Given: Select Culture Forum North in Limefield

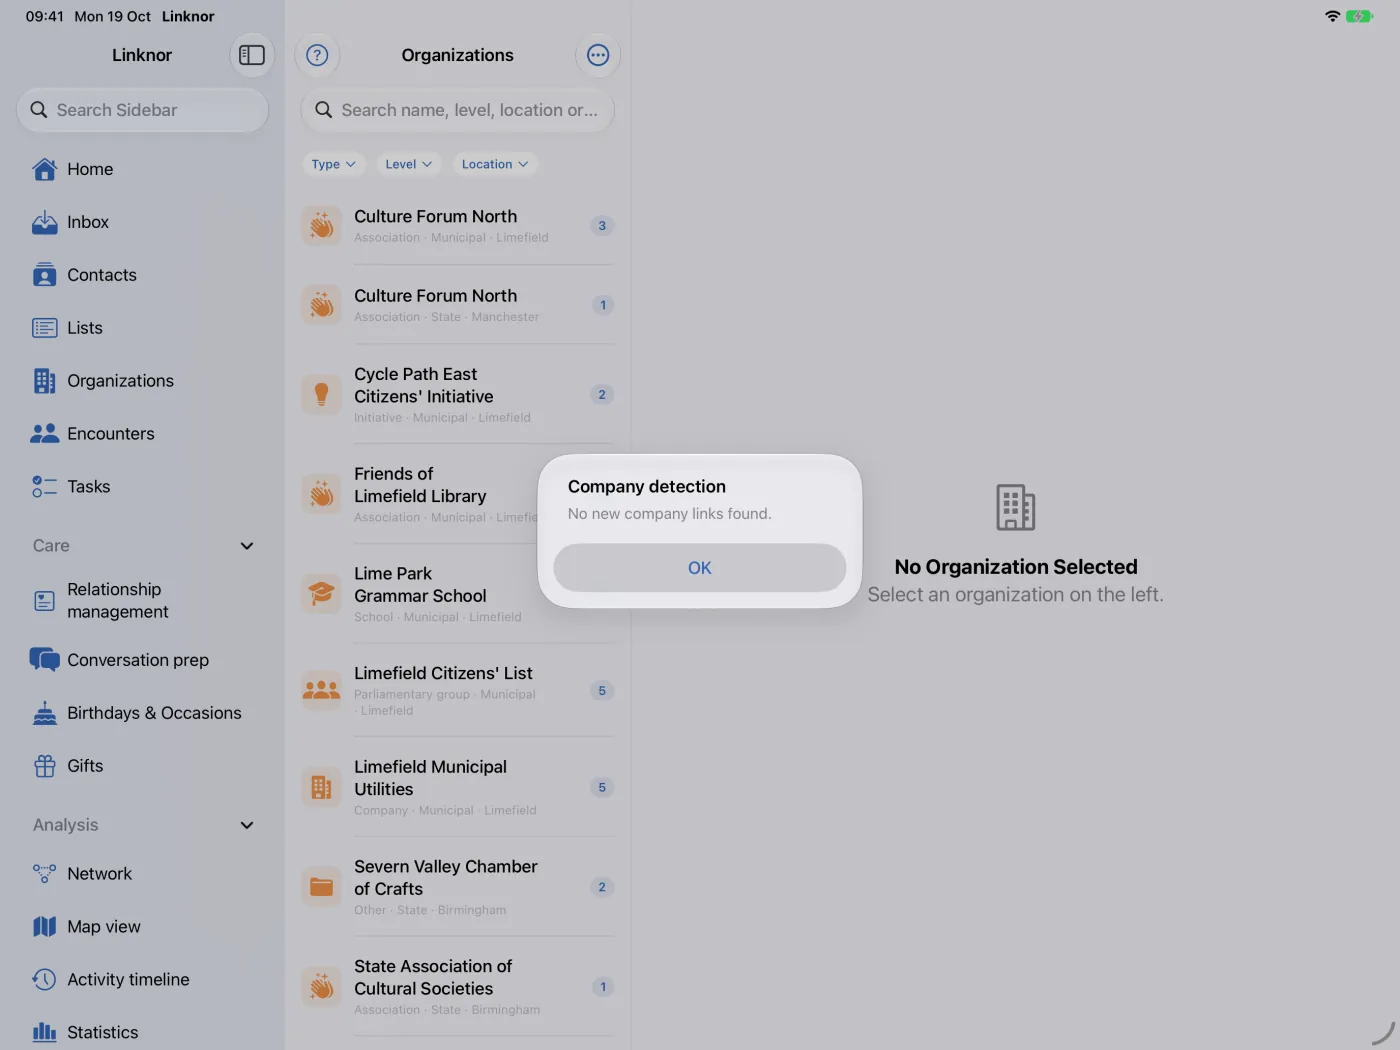Looking at the screenshot, I should coord(458,226).
